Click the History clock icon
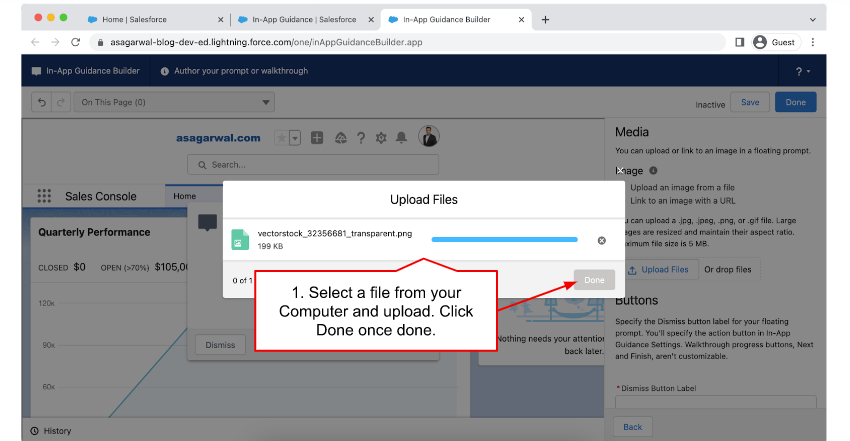Screen dimensions: 850x441 (35, 431)
